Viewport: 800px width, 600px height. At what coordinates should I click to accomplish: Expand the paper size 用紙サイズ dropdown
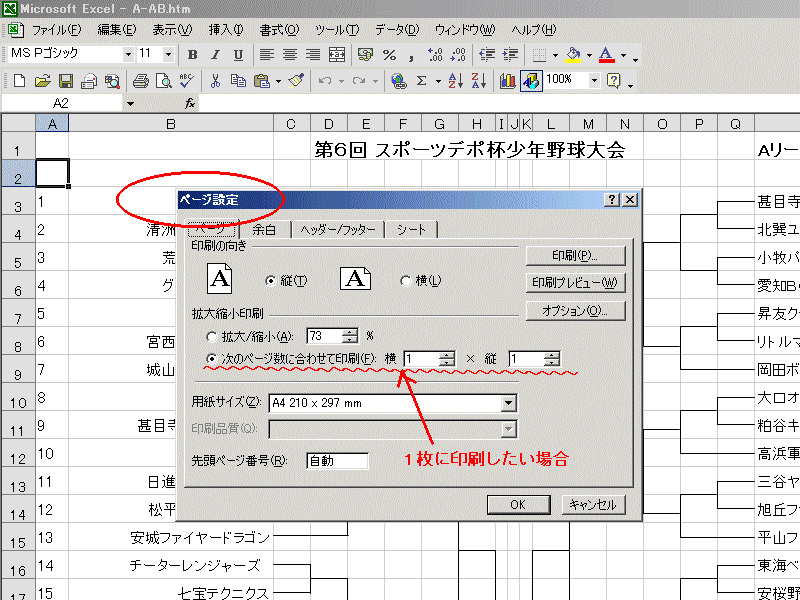pos(508,403)
